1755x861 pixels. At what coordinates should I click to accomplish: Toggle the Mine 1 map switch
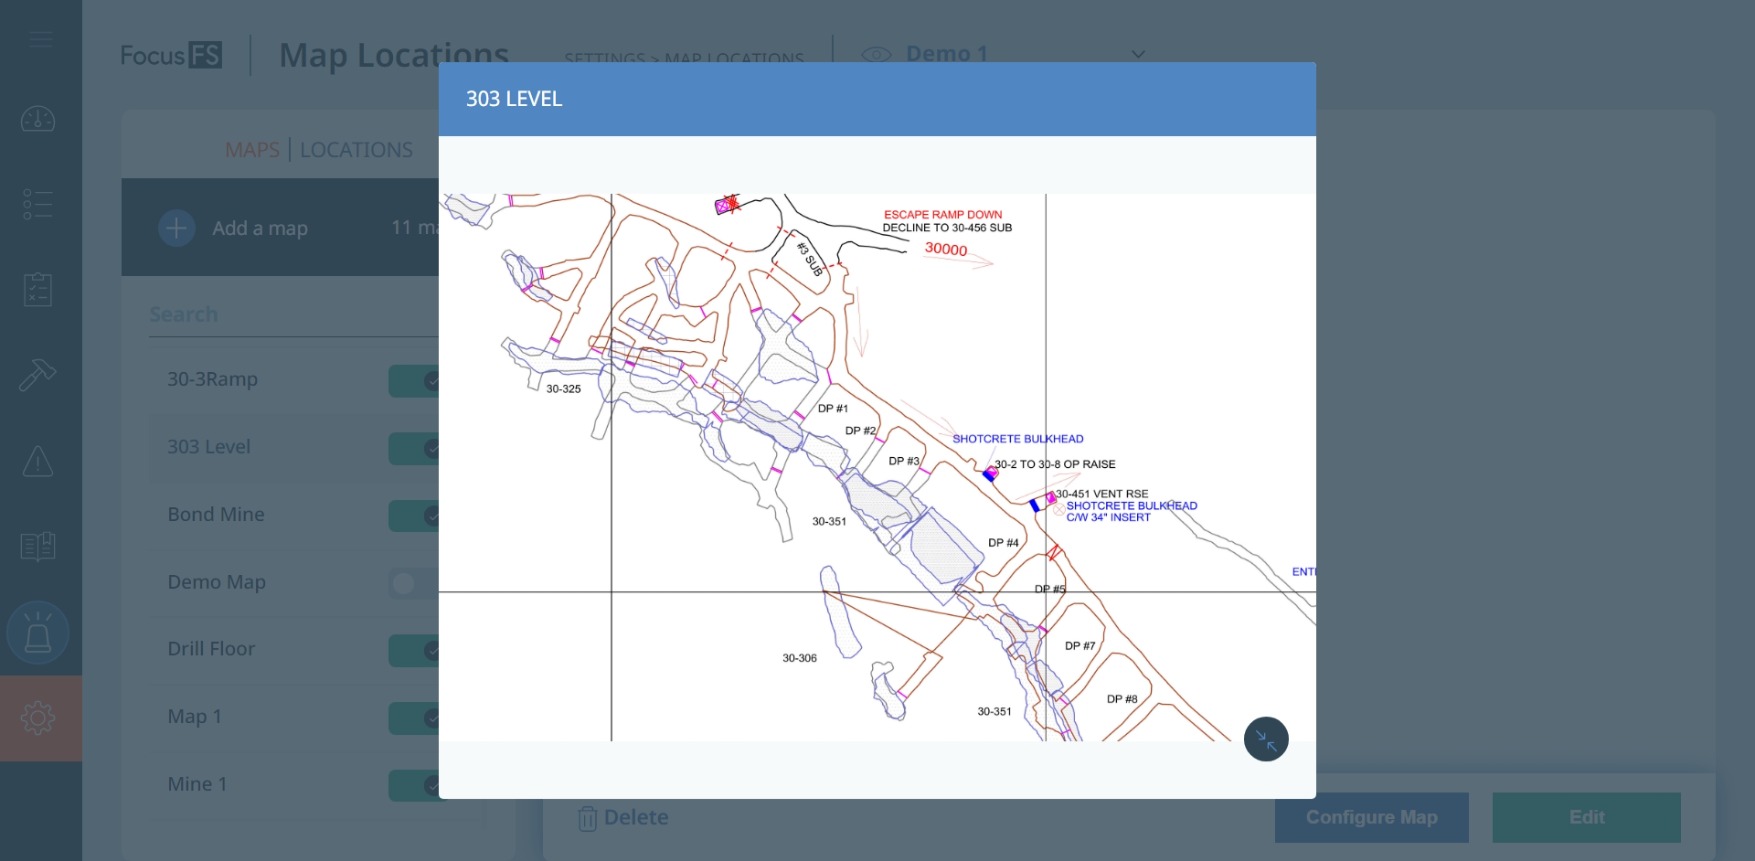[x=415, y=785]
